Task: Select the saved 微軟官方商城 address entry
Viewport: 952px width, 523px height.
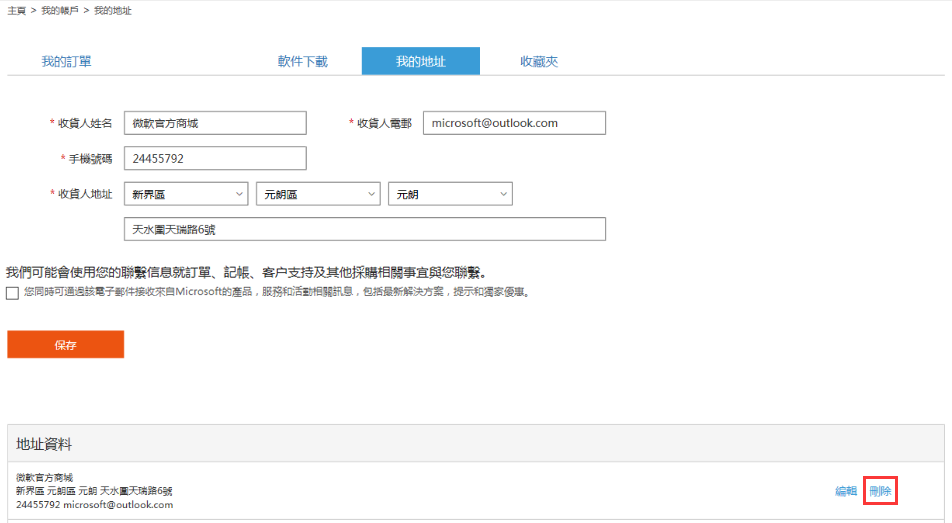Action: [x=95, y=491]
